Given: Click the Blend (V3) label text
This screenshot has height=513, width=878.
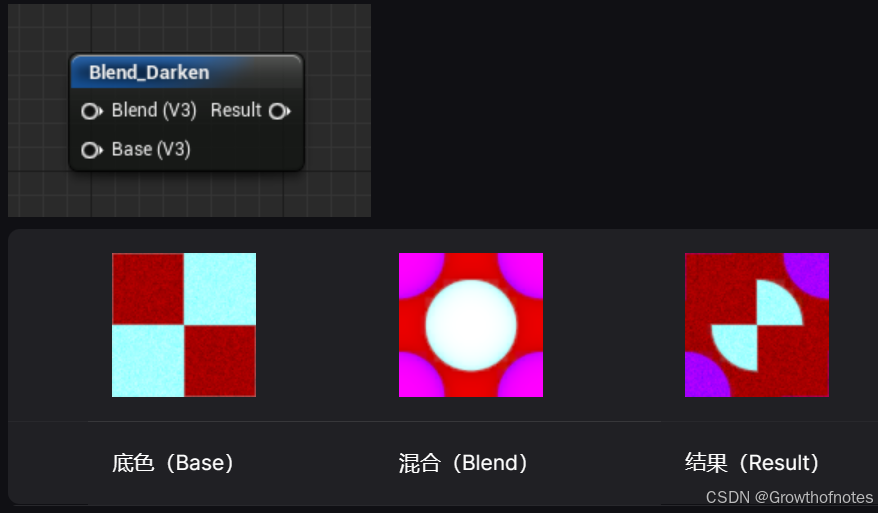Looking at the screenshot, I should coord(154,110).
